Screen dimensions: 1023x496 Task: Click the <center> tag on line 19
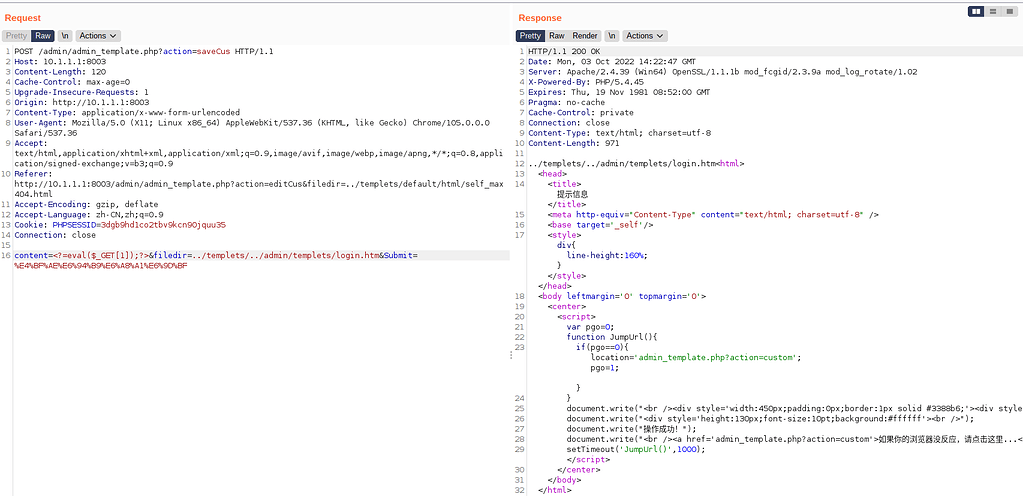(x=566, y=306)
